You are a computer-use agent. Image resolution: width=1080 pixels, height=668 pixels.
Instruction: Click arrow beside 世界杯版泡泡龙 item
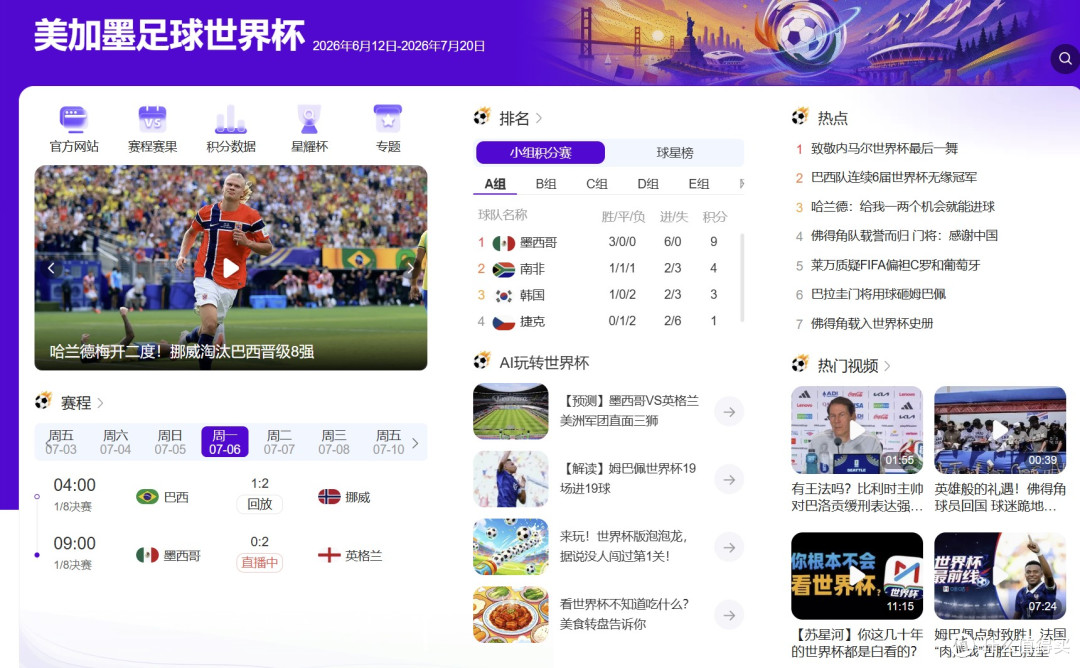tap(729, 547)
